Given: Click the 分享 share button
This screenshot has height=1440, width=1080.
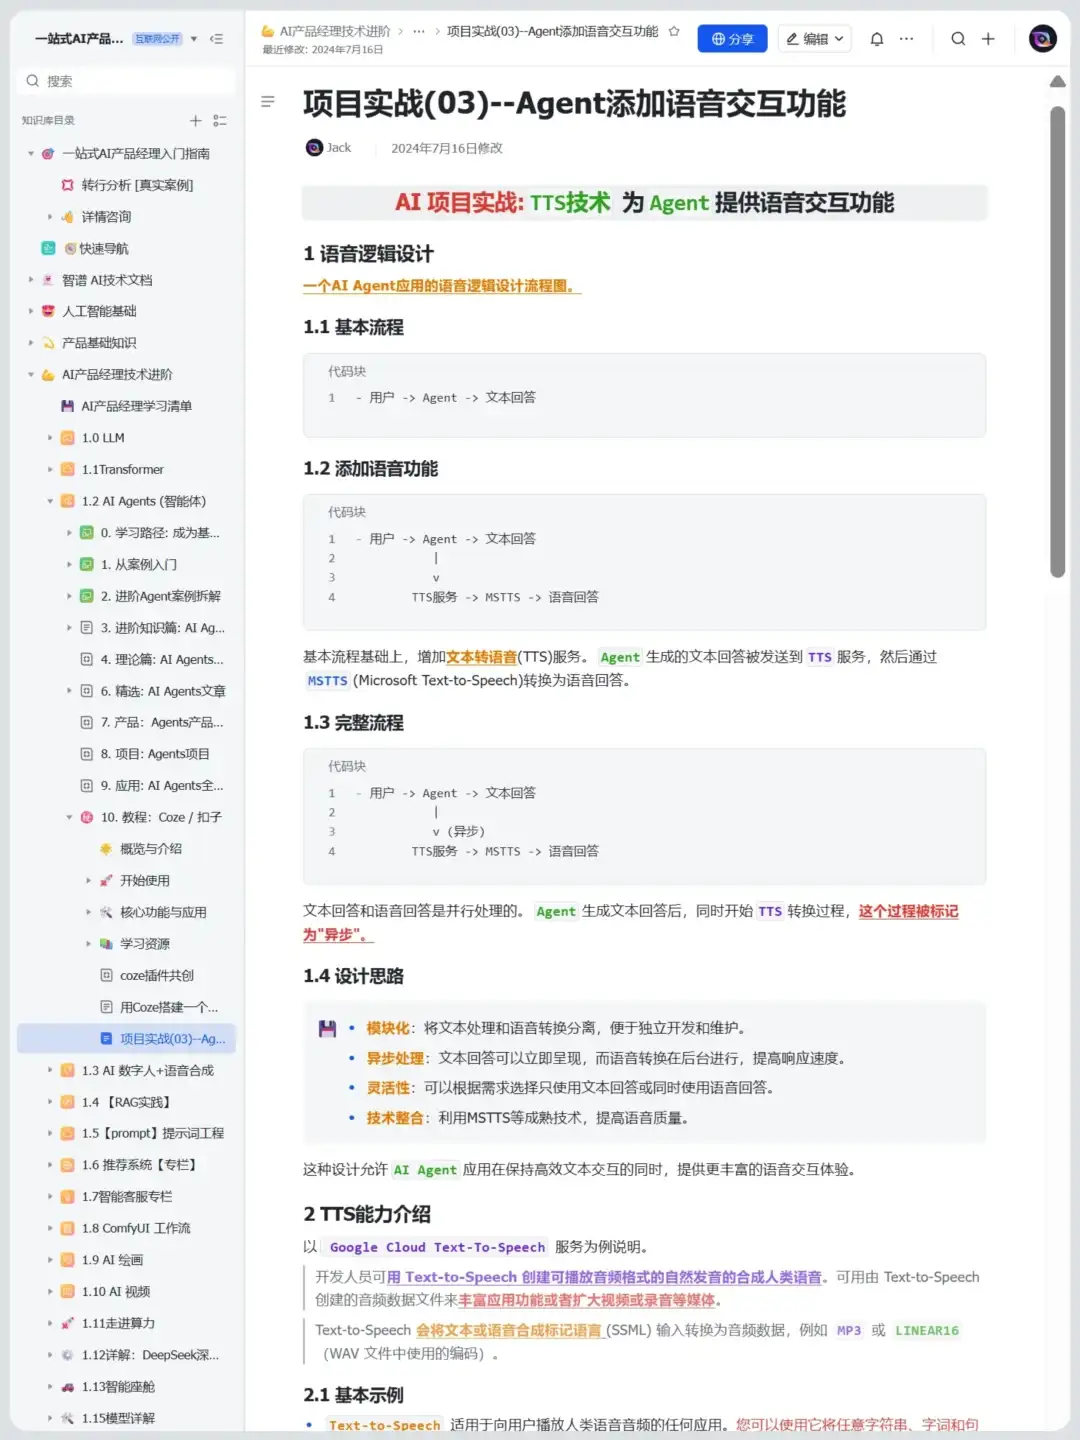Looking at the screenshot, I should point(732,38).
